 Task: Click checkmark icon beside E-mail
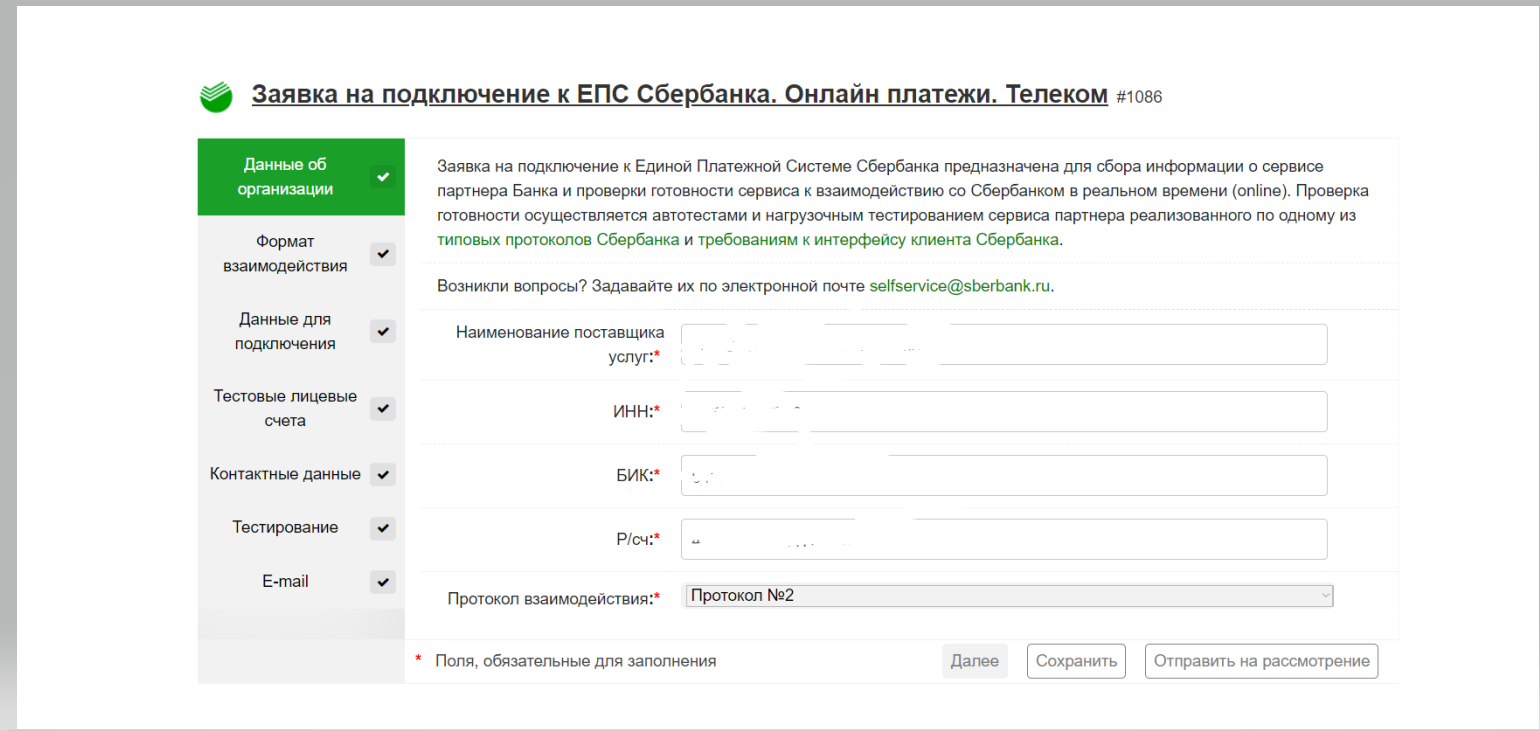[382, 582]
